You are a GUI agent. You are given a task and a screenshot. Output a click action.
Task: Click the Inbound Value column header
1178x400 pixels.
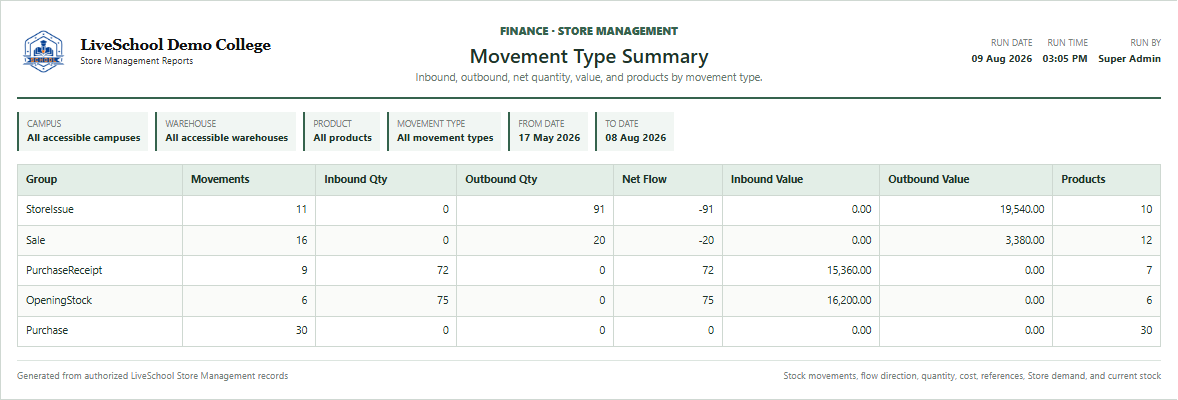[801, 180]
